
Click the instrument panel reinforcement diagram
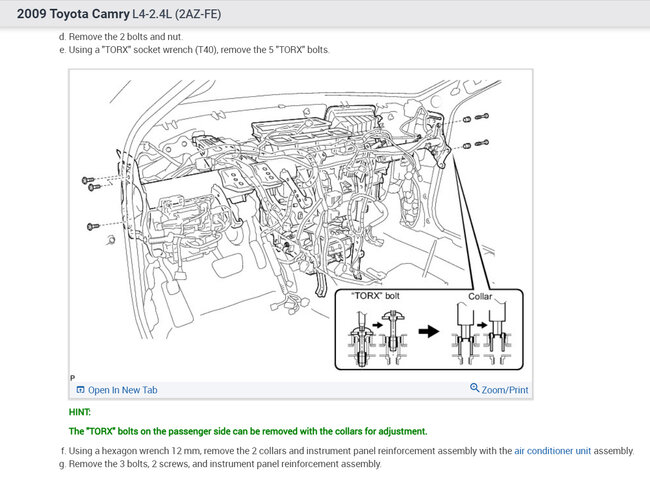pyautogui.click(x=301, y=225)
